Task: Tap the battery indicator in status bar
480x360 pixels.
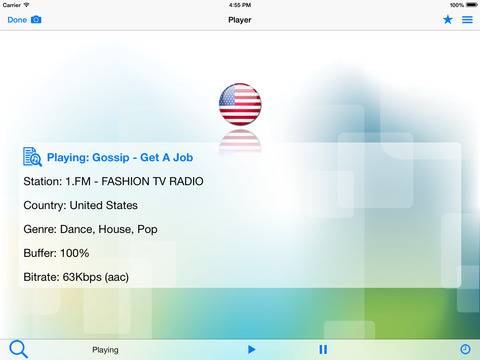Action: [x=472, y=5]
